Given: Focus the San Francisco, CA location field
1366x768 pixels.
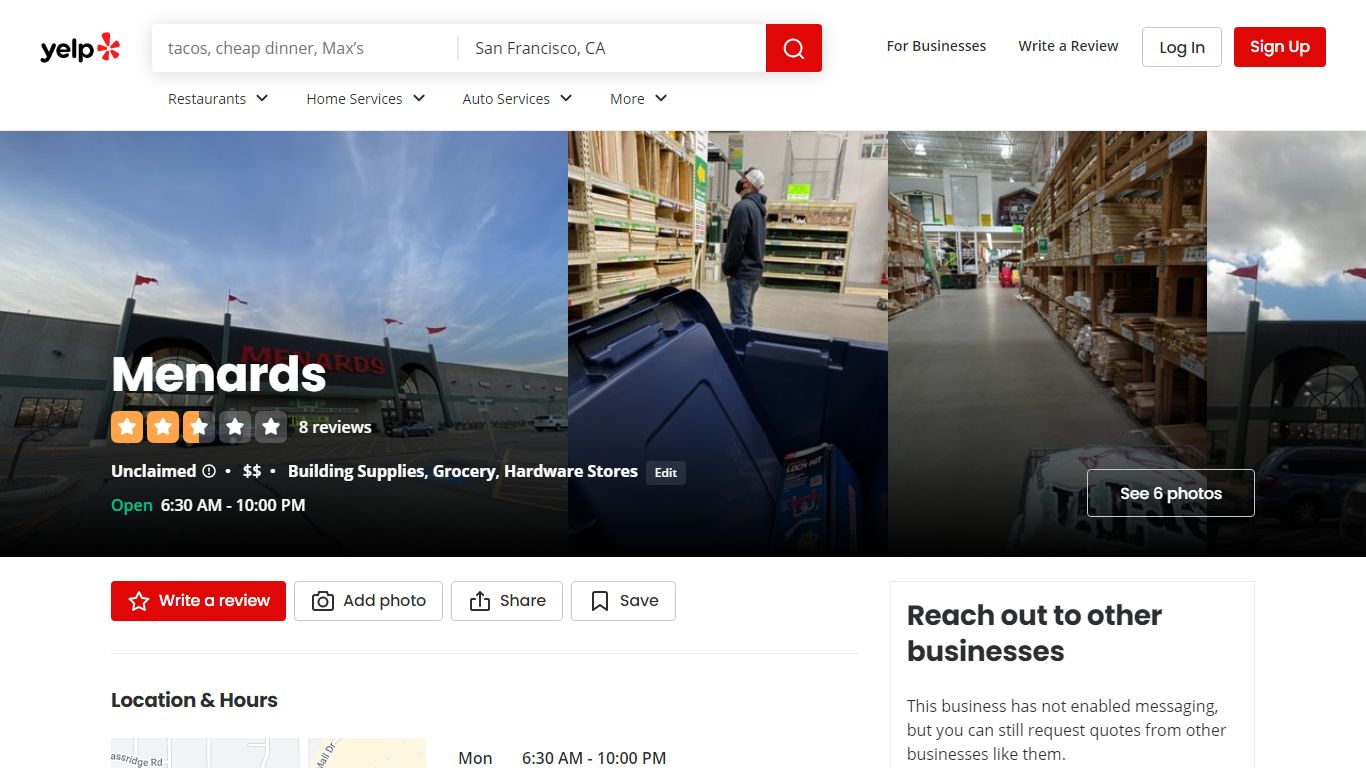Looking at the screenshot, I should (x=612, y=48).
